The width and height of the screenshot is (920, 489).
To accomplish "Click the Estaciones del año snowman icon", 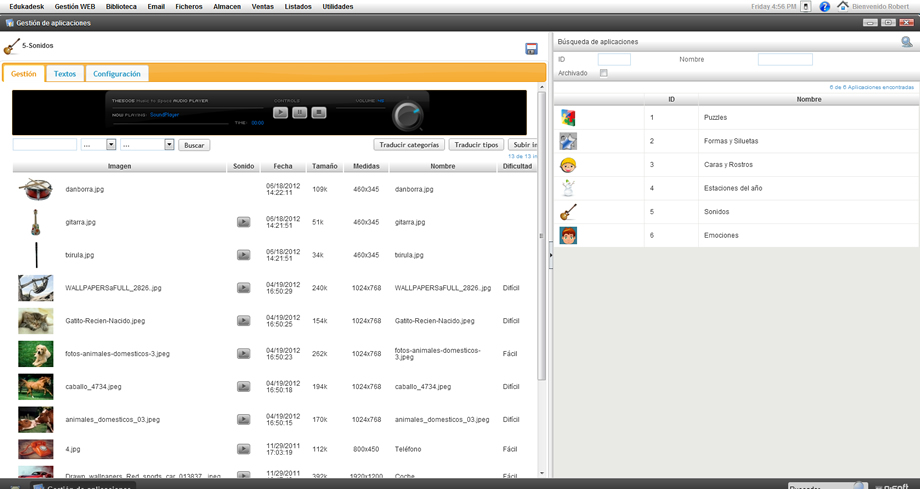I will point(568,188).
